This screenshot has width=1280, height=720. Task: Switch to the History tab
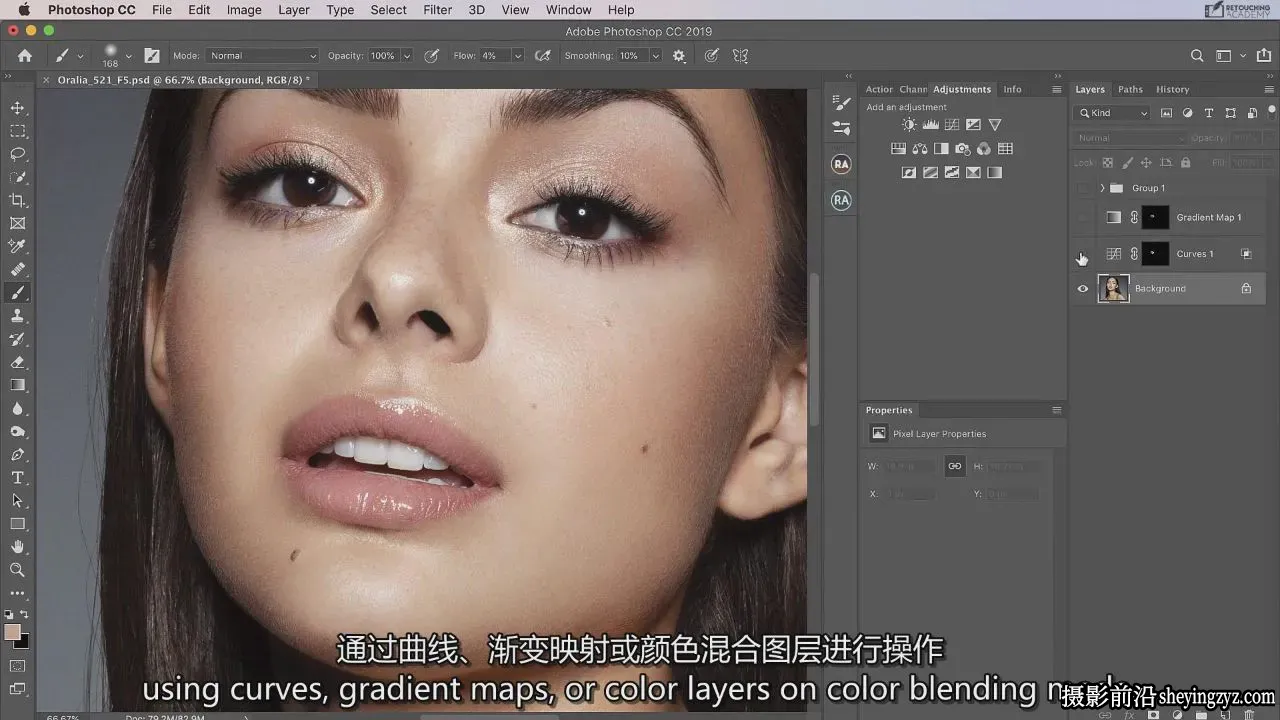pos(1172,89)
